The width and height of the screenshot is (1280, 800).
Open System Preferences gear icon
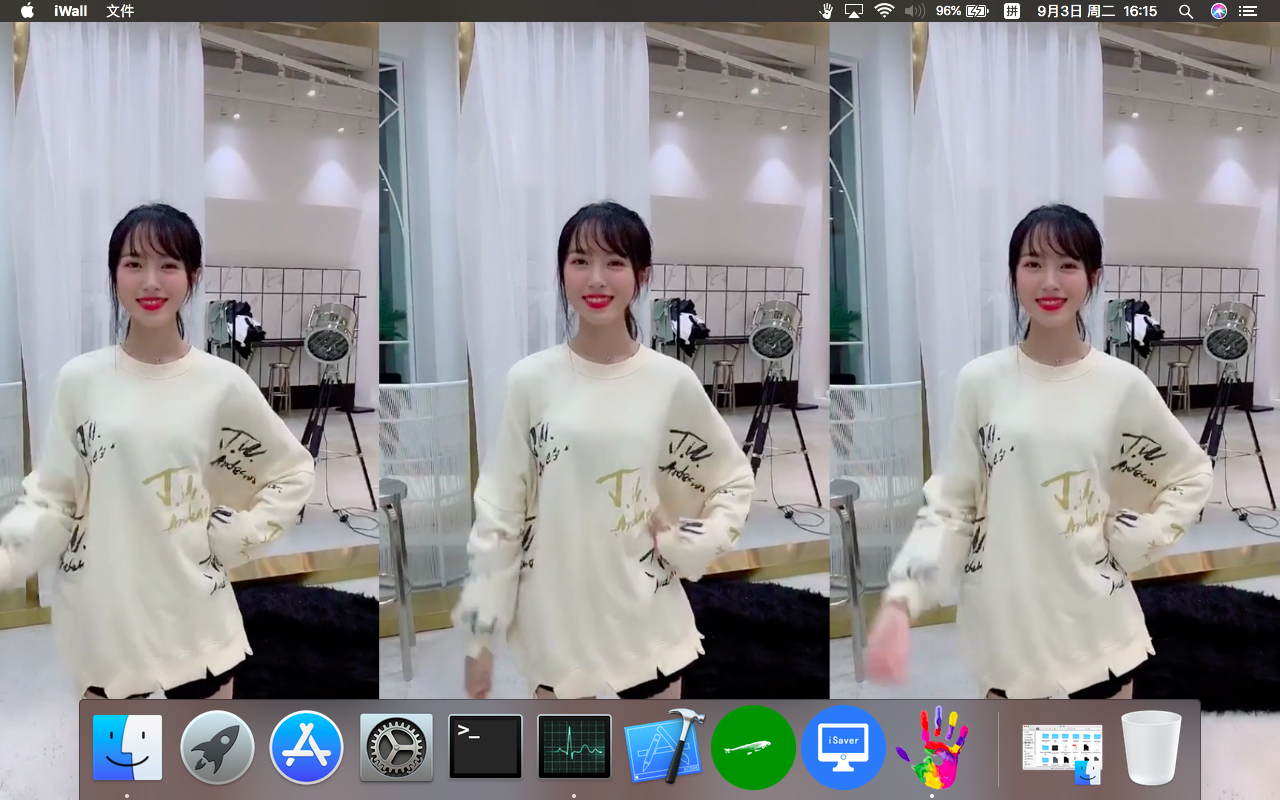[x=396, y=747]
